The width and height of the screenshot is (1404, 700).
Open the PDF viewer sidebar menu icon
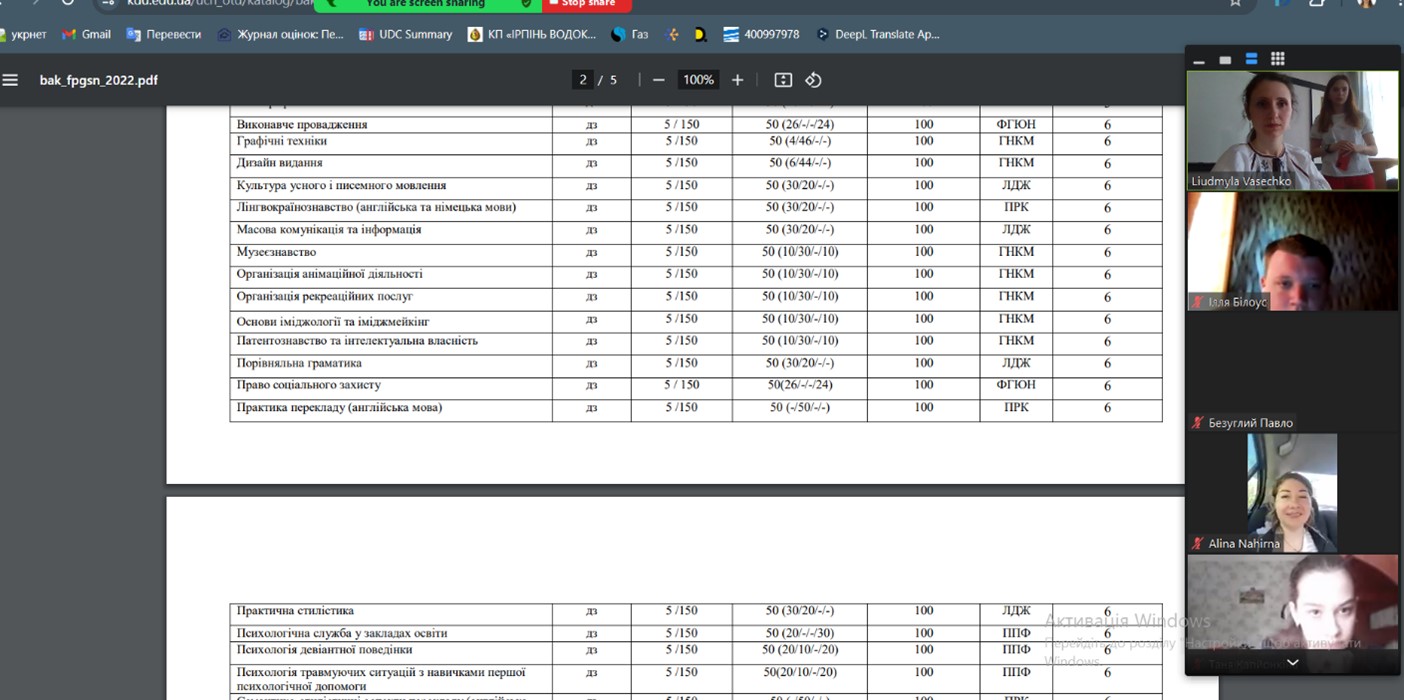tap(10, 80)
